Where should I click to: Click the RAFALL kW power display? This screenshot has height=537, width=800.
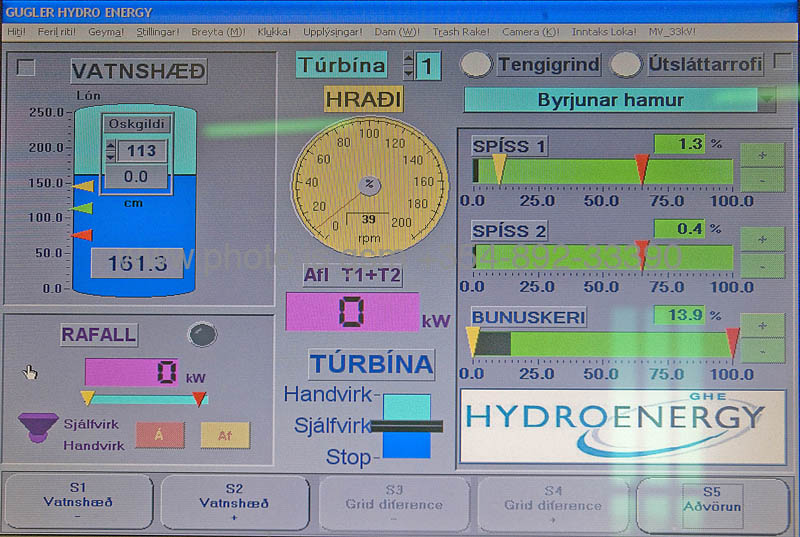coord(132,372)
